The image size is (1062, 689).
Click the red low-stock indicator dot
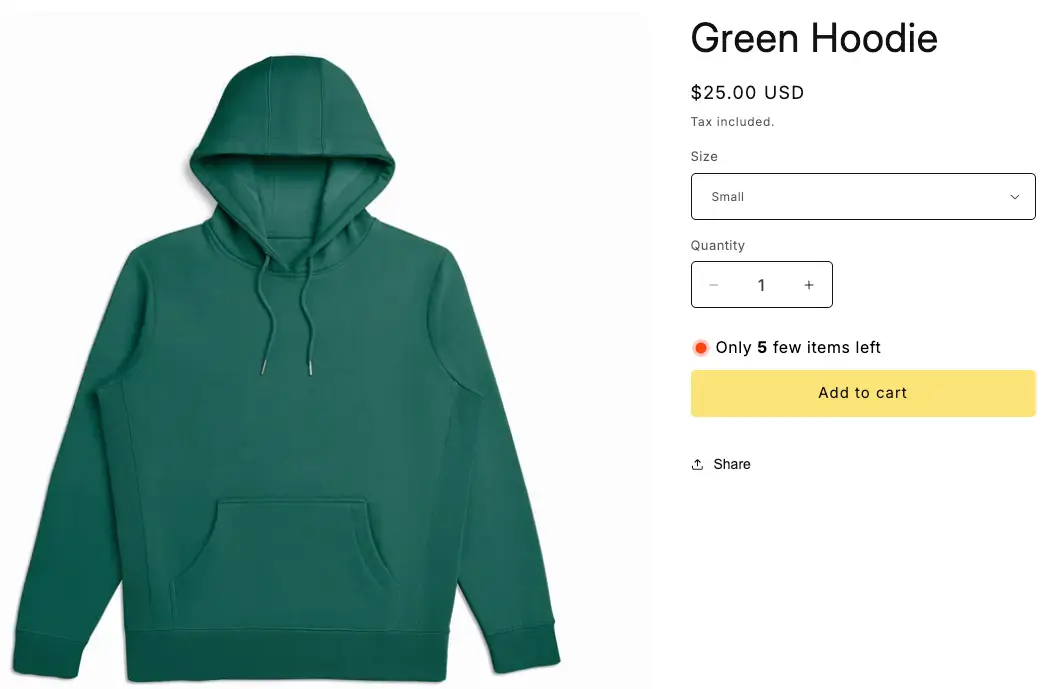click(701, 348)
